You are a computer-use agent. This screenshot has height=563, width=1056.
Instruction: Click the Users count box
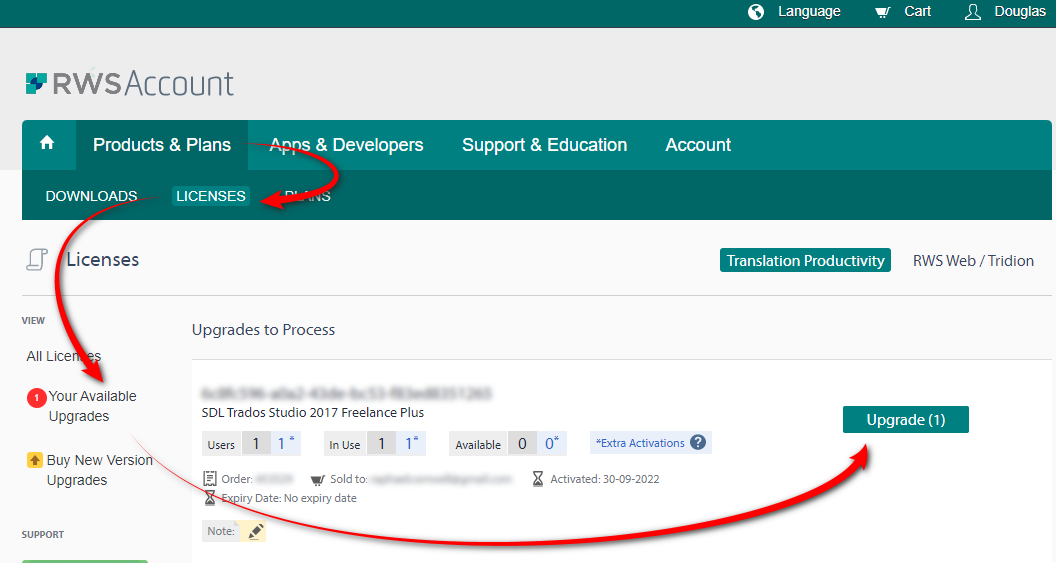point(255,444)
